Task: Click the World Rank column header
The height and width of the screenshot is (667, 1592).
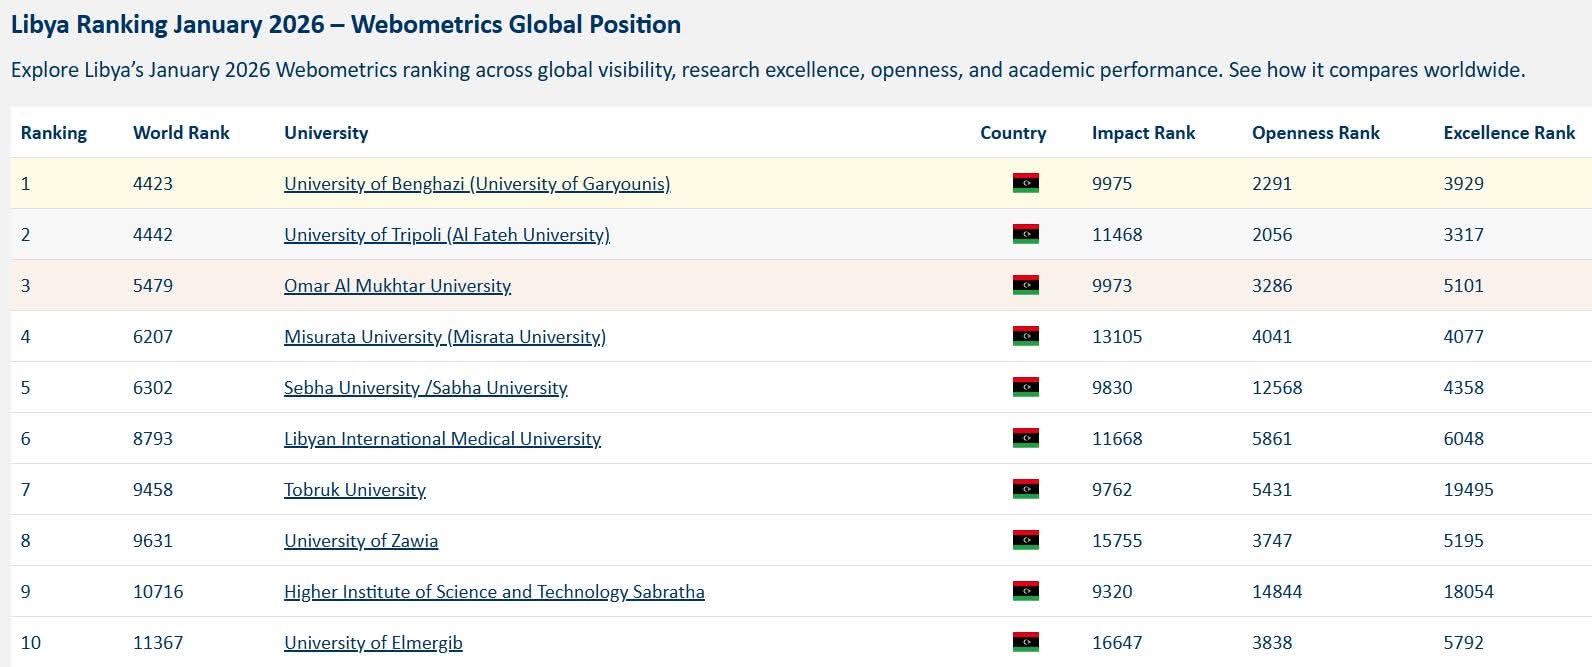Action: pos(181,133)
